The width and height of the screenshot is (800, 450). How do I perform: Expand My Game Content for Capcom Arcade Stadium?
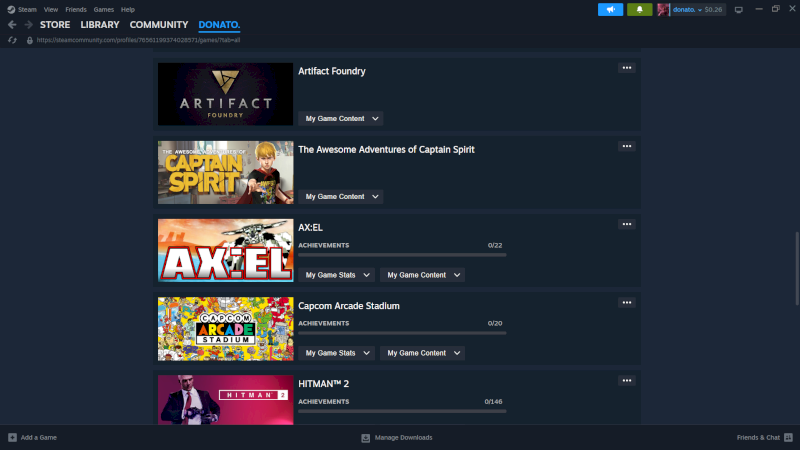[x=422, y=353]
